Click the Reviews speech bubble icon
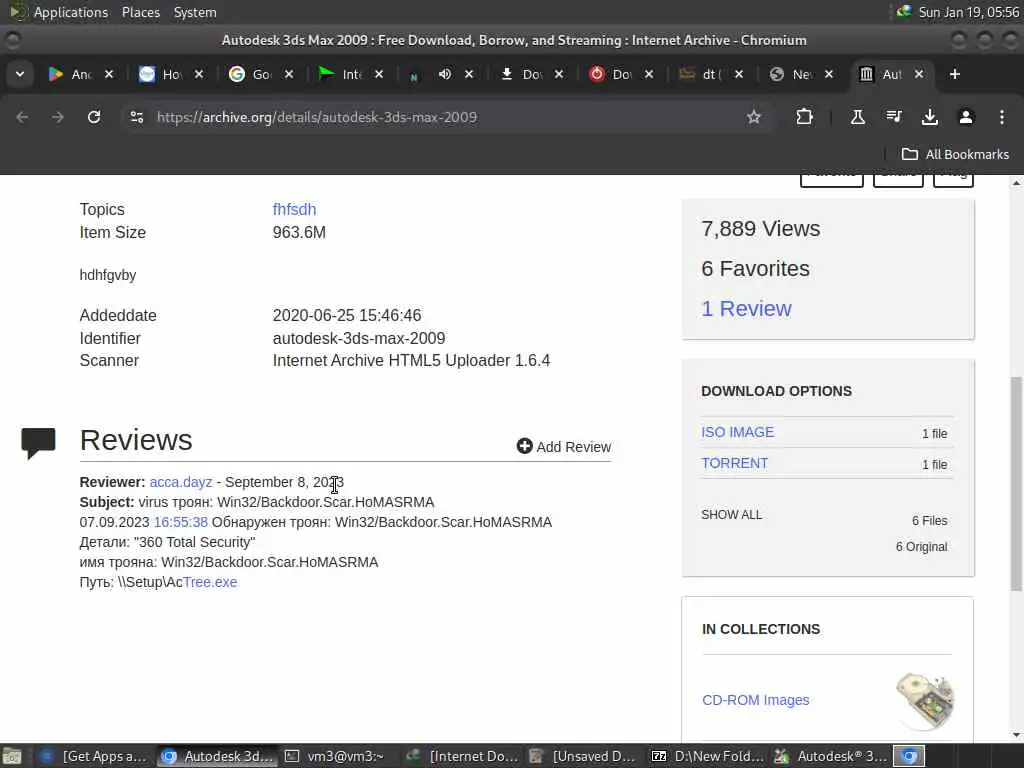Image resolution: width=1024 pixels, height=768 pixels. point(39,443)
